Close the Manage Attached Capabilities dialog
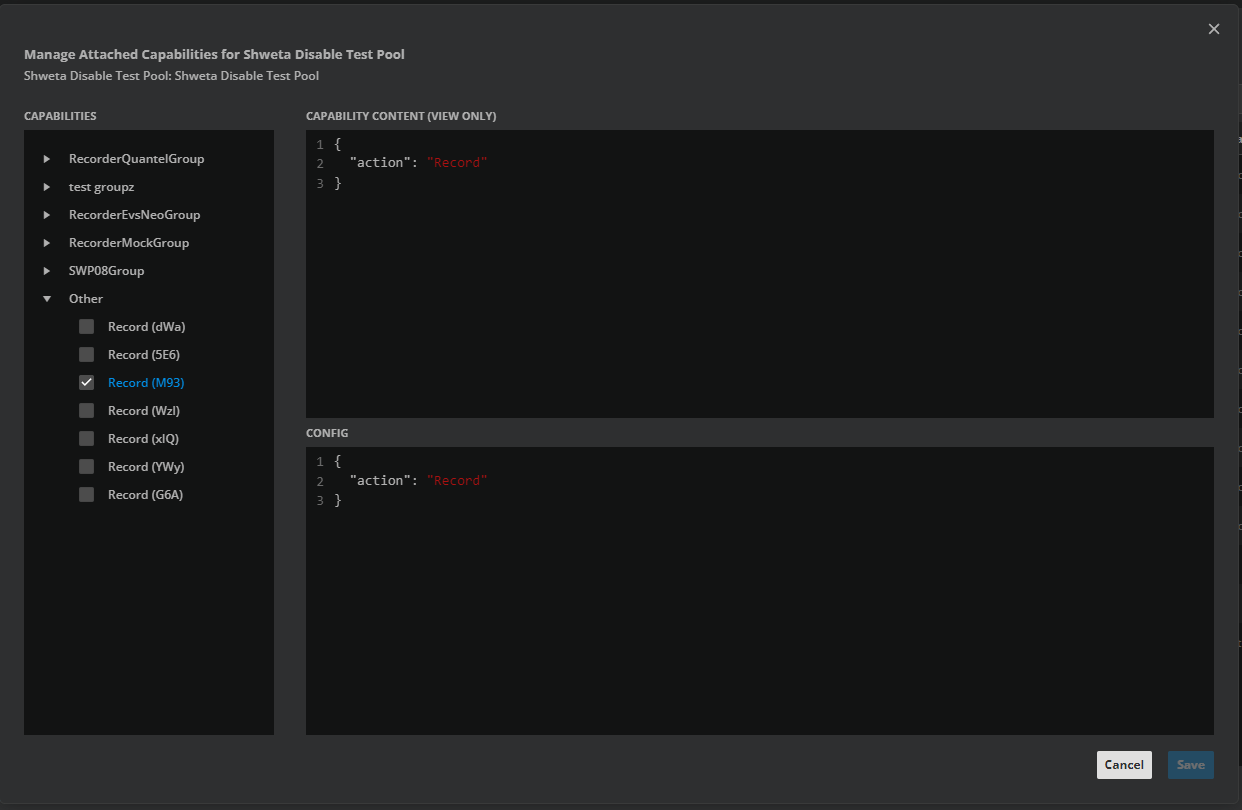Screen dimensions: 1242x810 1213,29
